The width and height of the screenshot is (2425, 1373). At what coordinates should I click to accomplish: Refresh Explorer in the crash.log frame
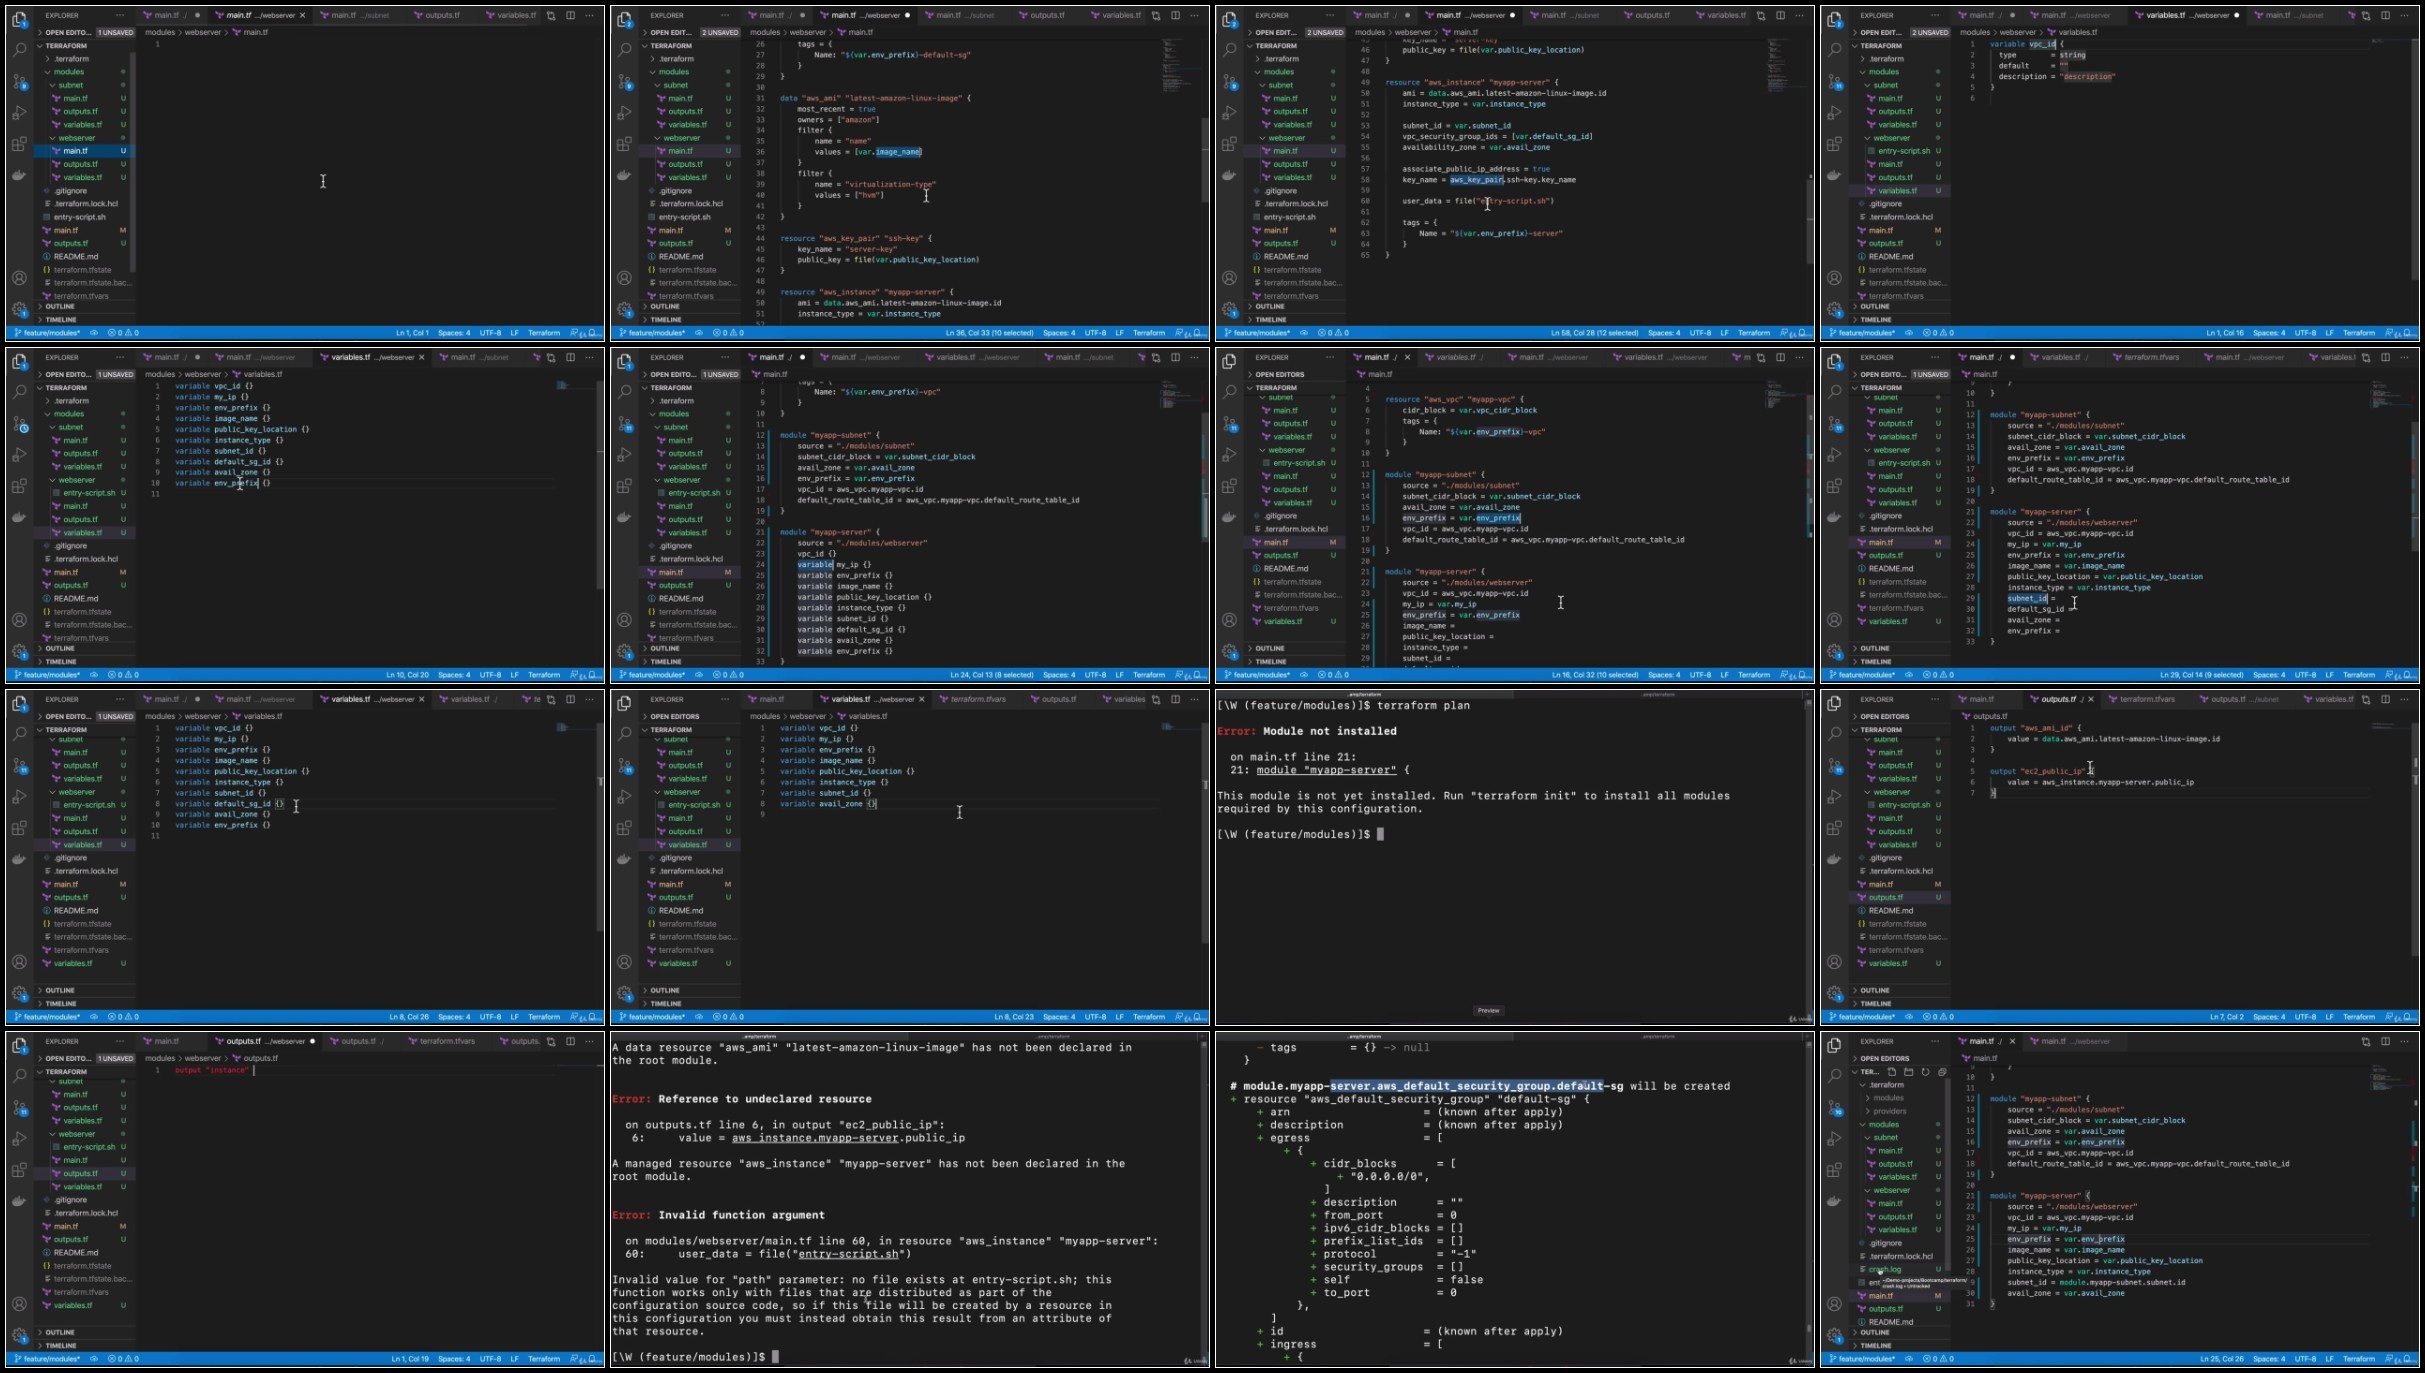coord(1925,1071)
